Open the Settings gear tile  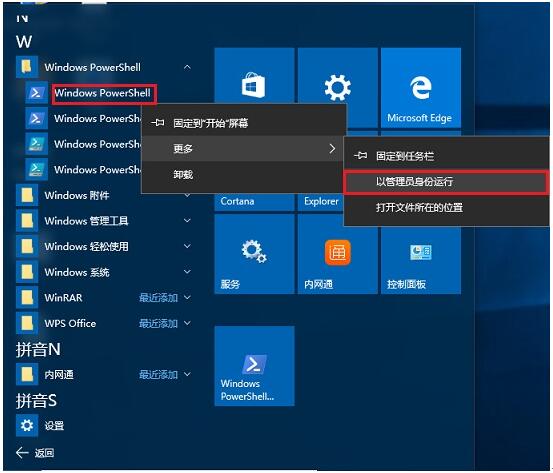click(338, 76)
